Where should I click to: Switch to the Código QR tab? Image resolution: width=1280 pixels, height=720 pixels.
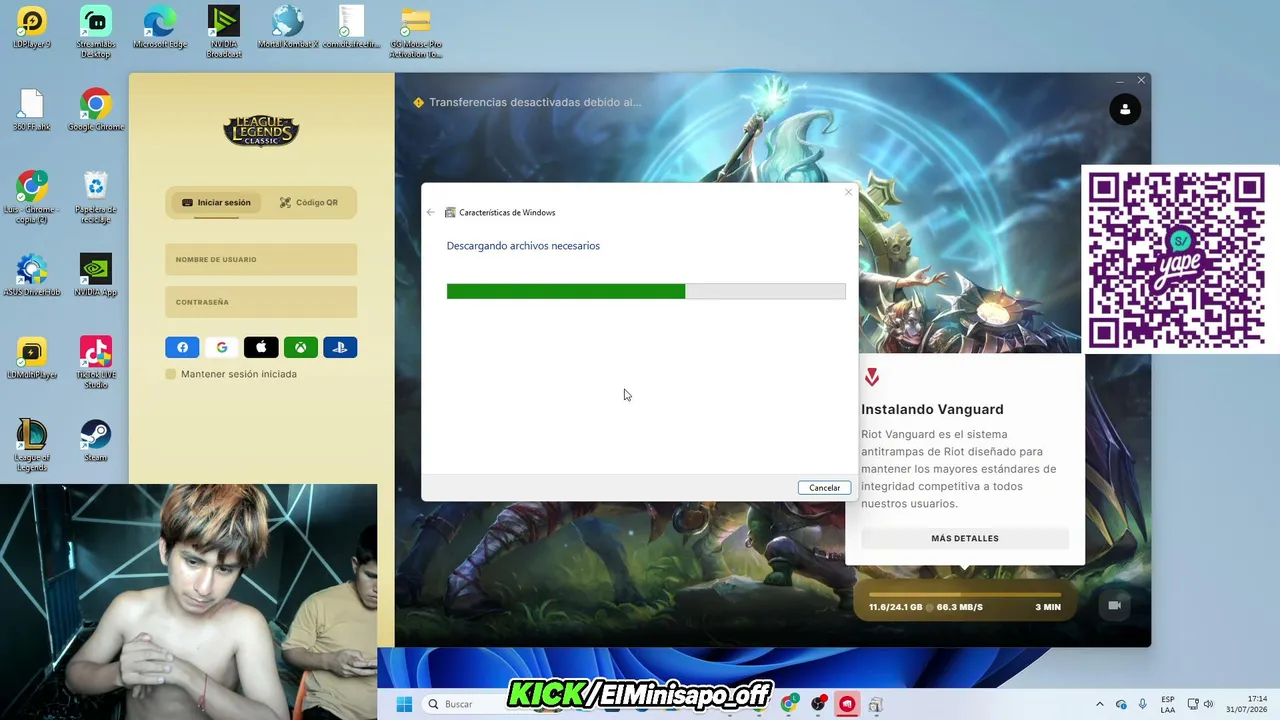308,202
